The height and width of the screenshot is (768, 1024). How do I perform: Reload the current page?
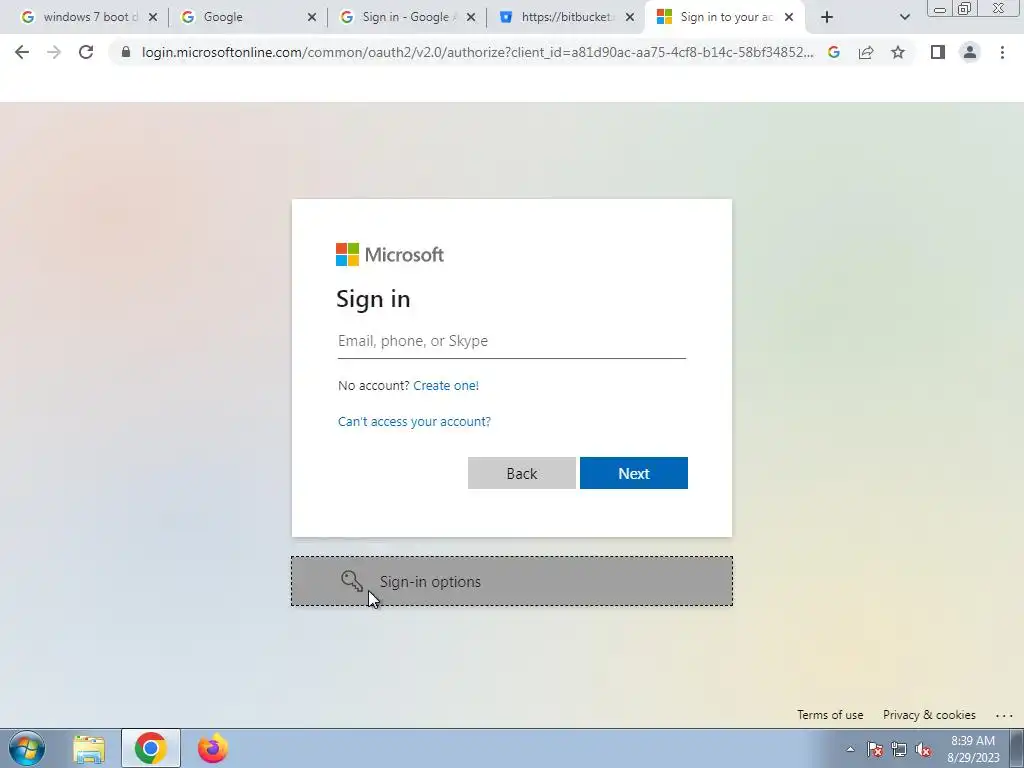[x=86, y=52]
